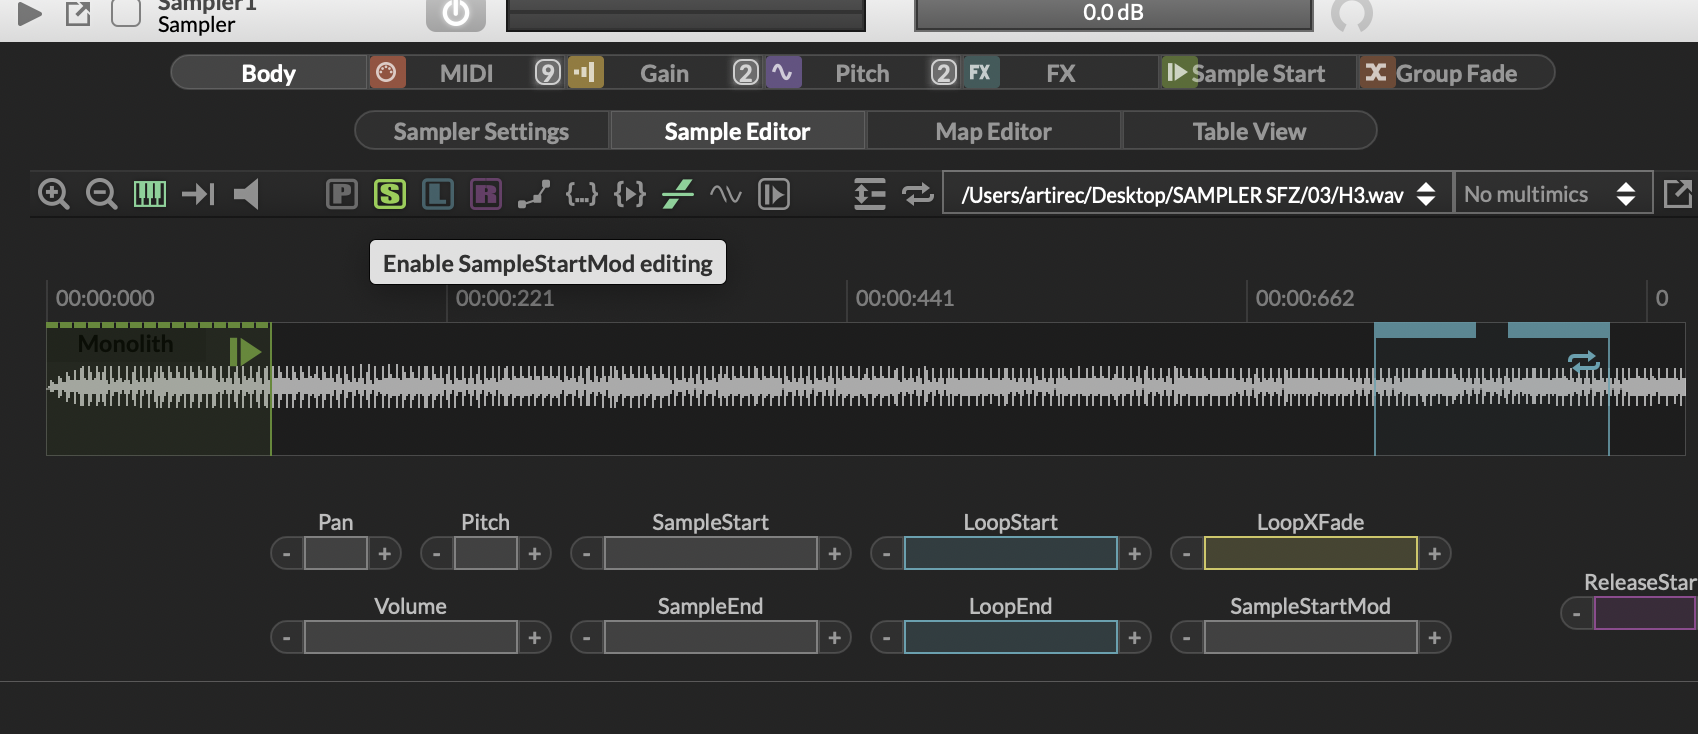Screen dimensions: 1698x734
Task: Click the green S SampleStartMod editing icon
Action: click(390, 194)
